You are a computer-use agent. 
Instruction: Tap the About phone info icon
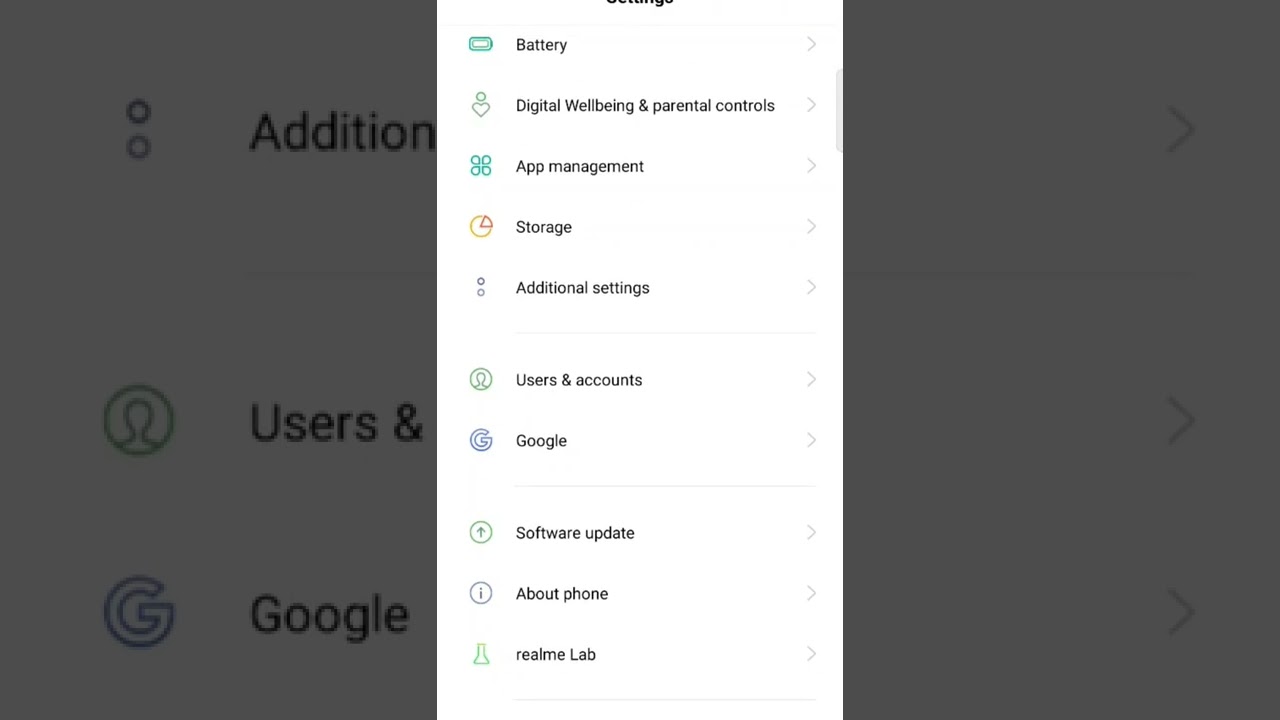(481, 594)
